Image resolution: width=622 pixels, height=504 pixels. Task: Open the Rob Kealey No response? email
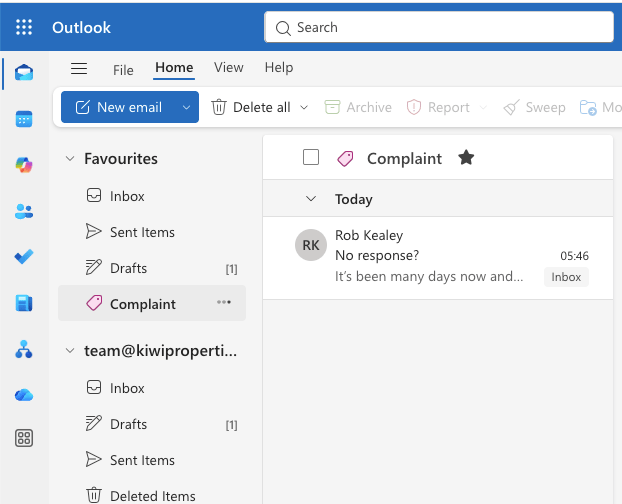pyautogui.click(x=438, y=258)
